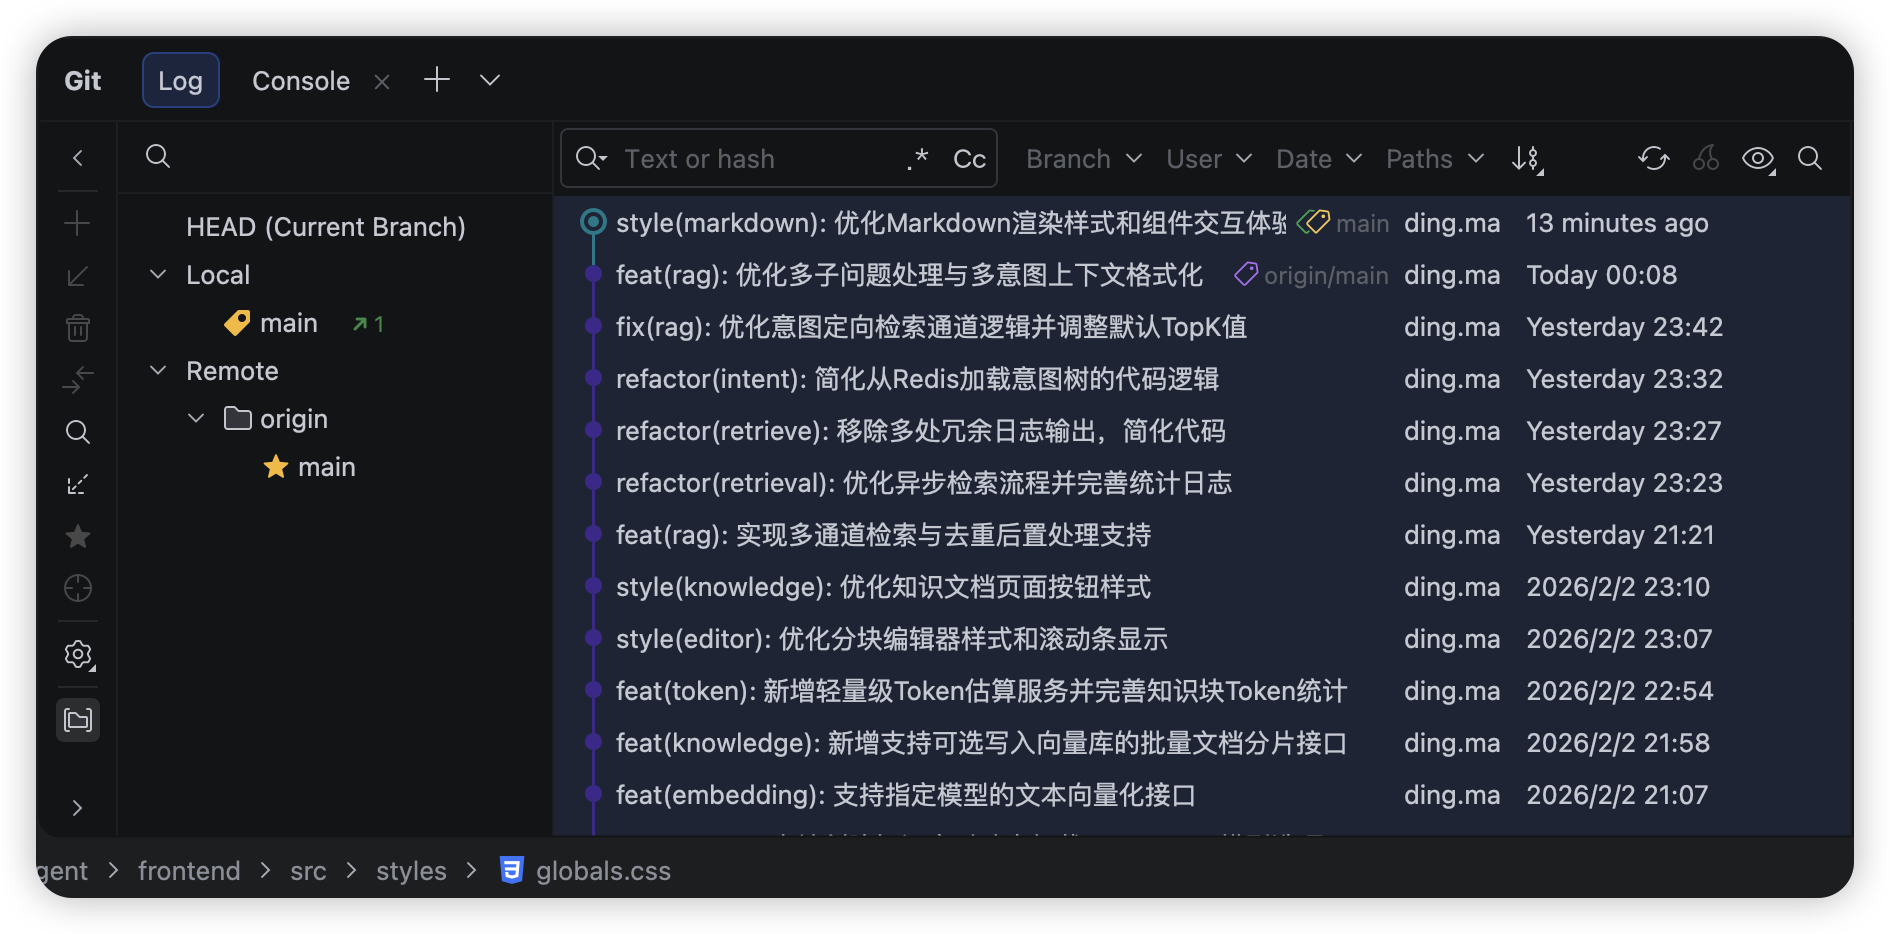Open the eye icon view options
The width and height of the screenshot is (1890, 934).
[1757, 158]
